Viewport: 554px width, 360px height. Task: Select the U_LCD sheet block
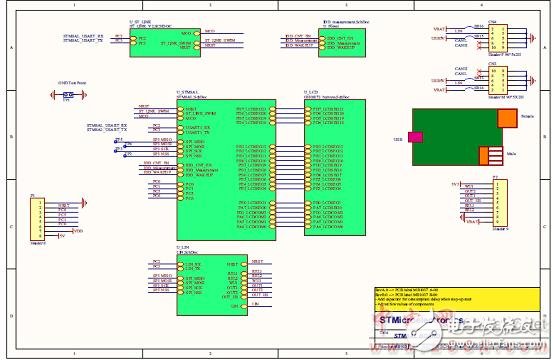pos(335,167)
